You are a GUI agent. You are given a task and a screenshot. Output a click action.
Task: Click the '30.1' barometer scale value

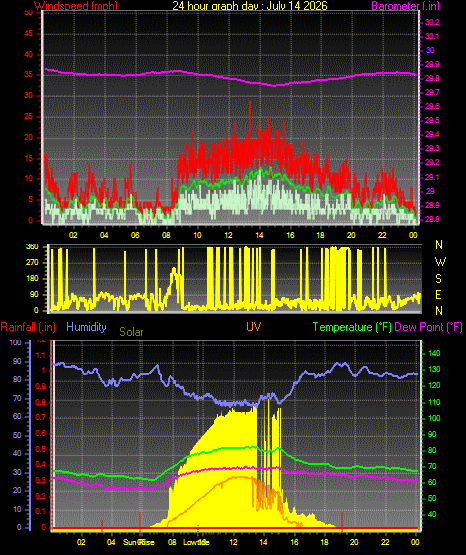(432, 36)
